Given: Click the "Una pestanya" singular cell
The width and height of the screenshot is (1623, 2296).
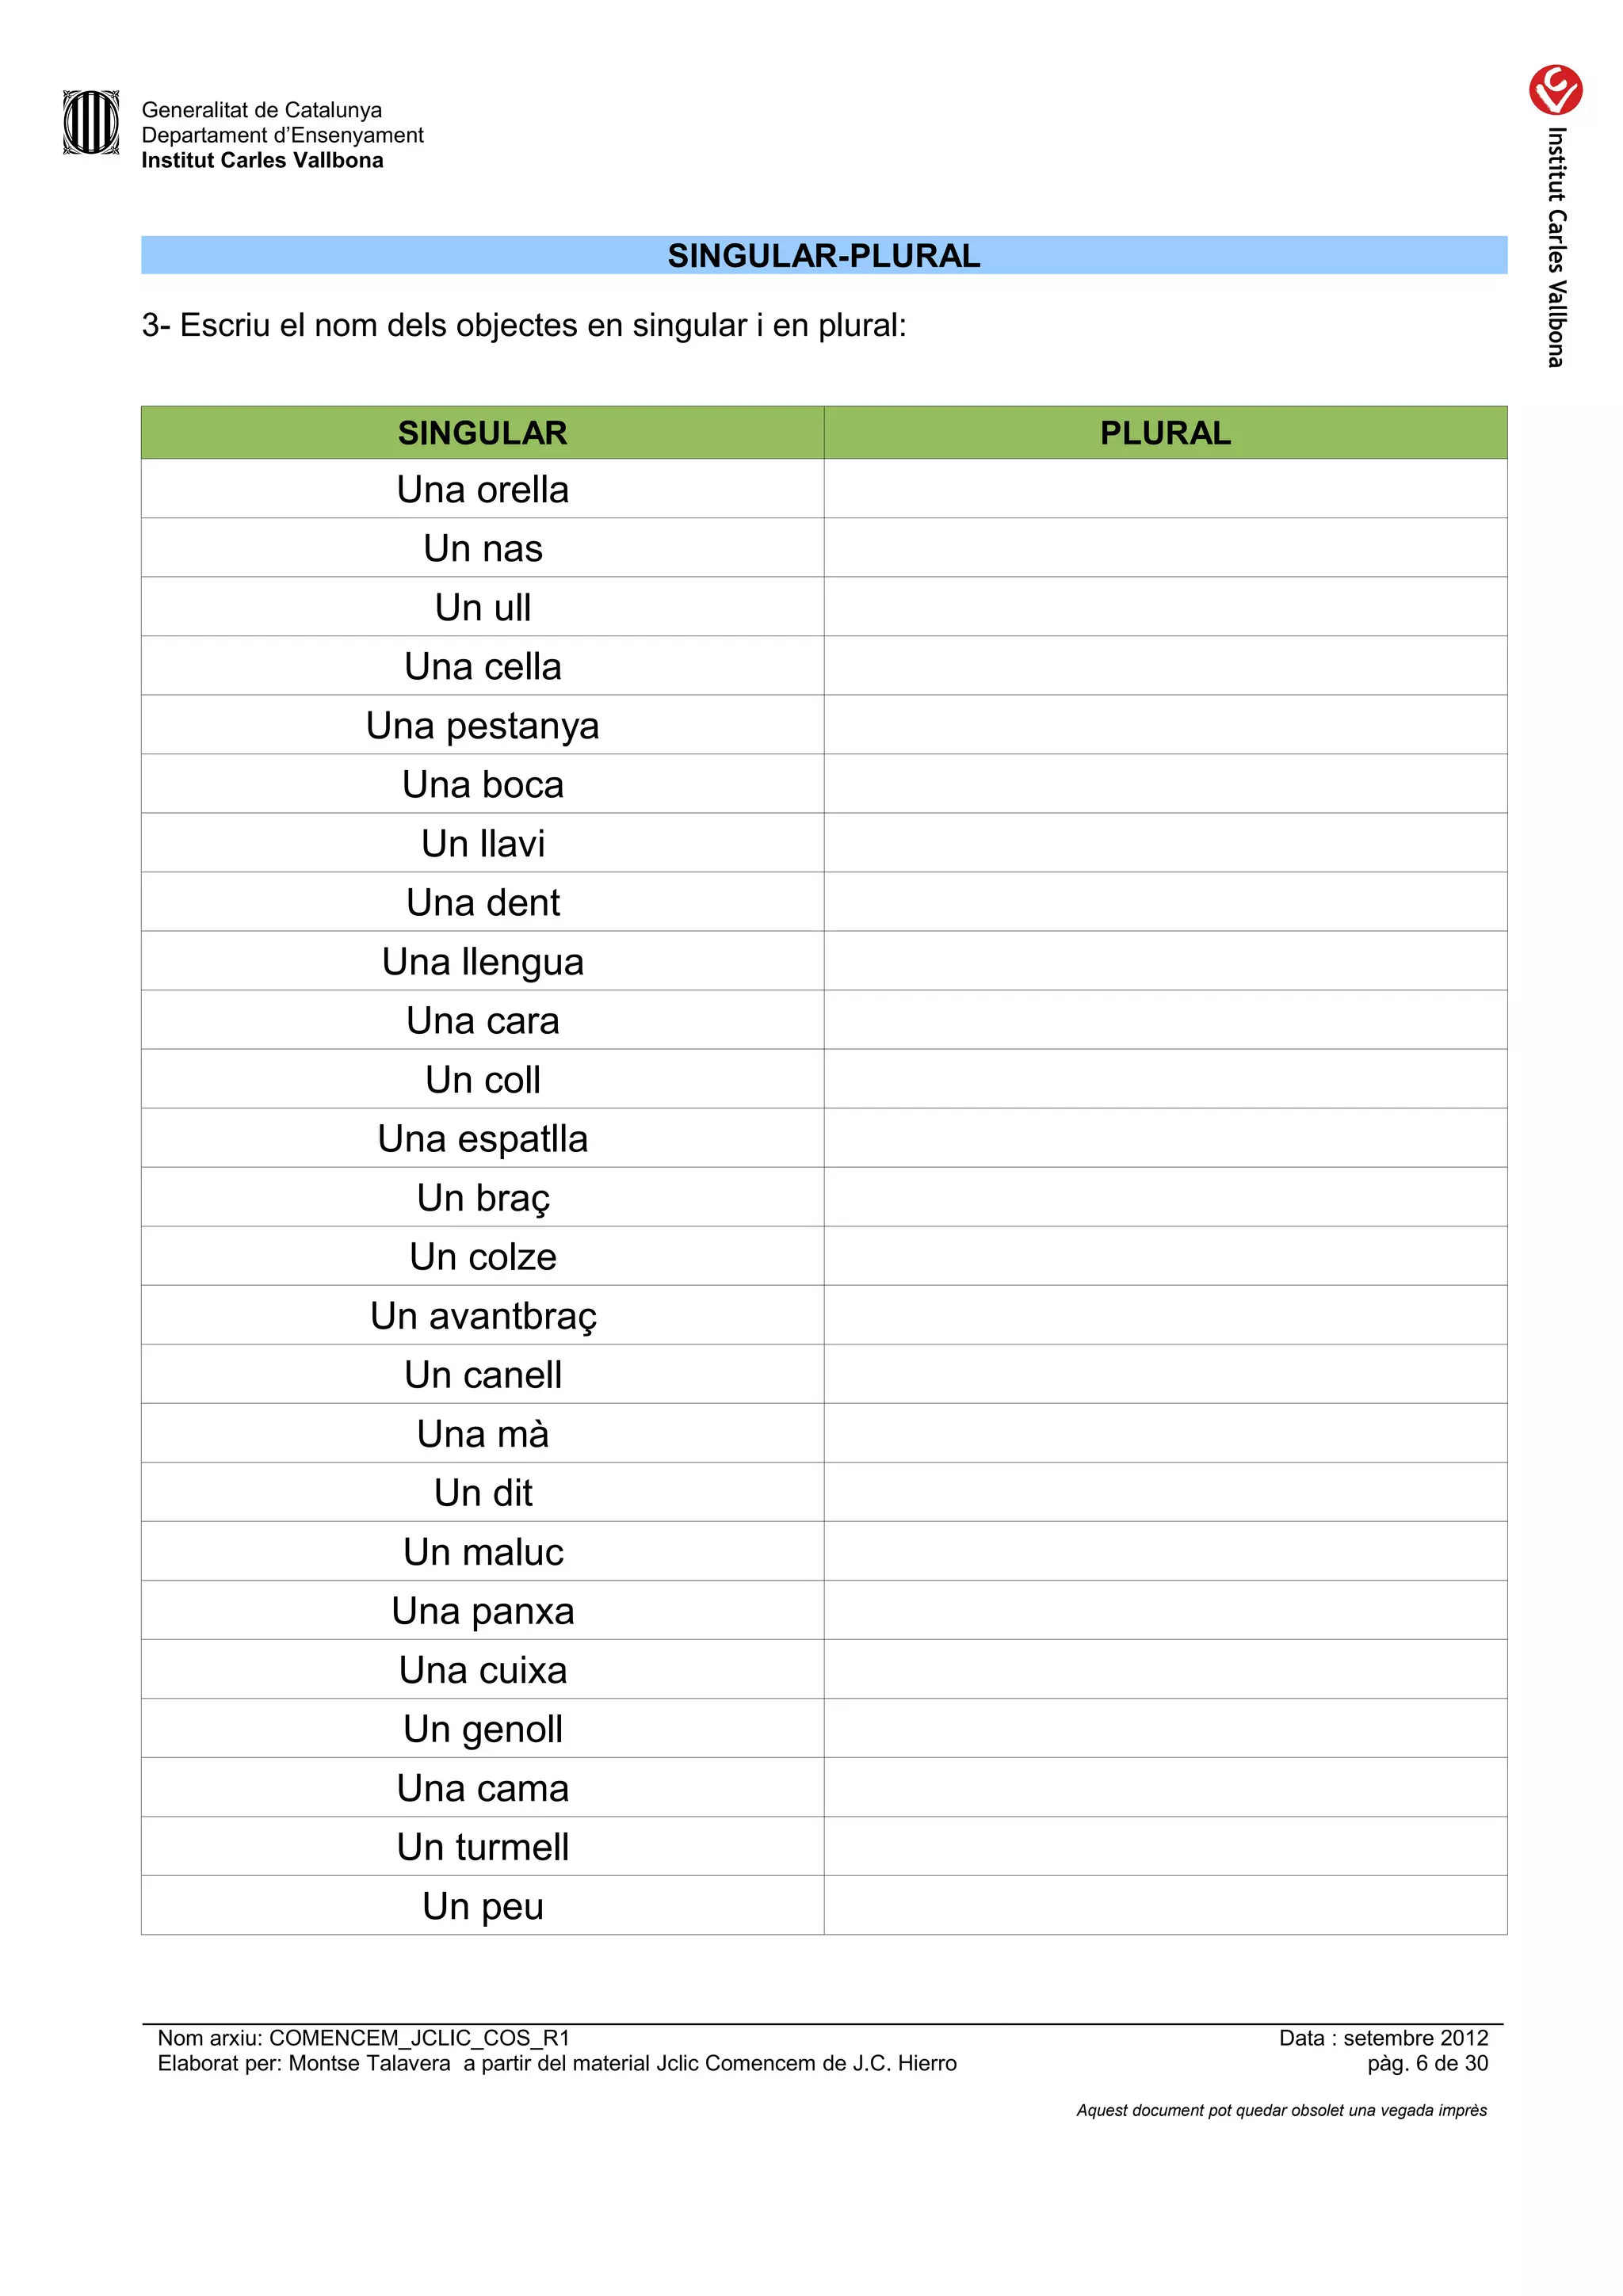Looking at the screenshot, I should tap(482, 725).
